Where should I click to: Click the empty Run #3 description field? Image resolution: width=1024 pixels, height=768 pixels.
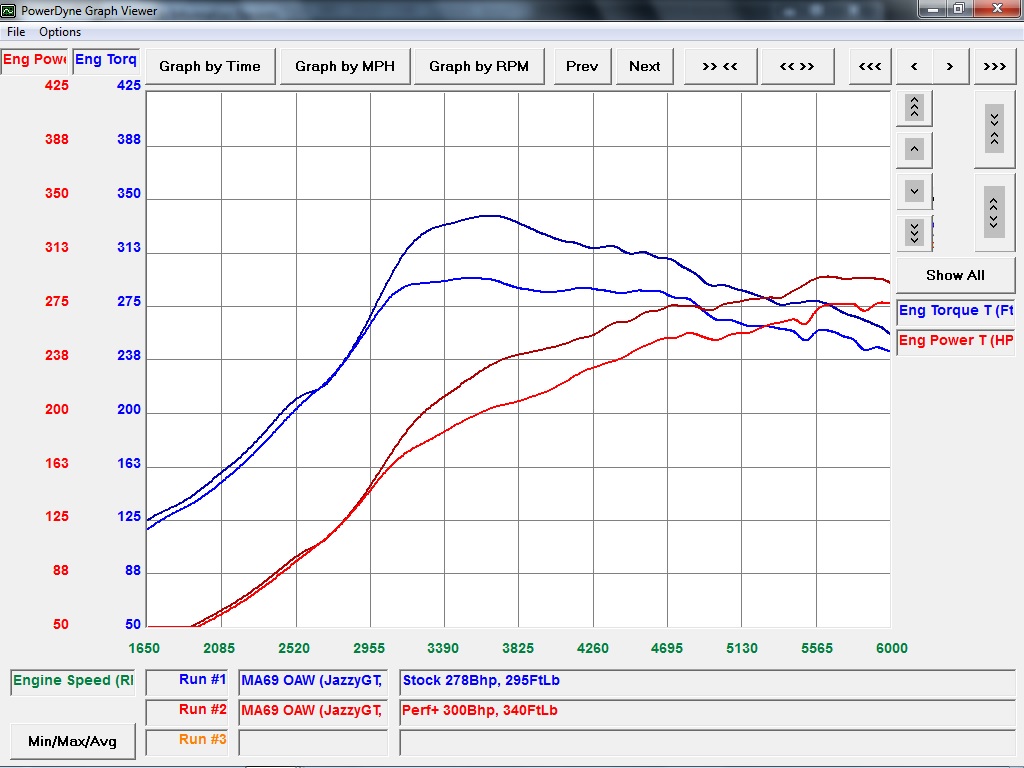click(707, 743)
